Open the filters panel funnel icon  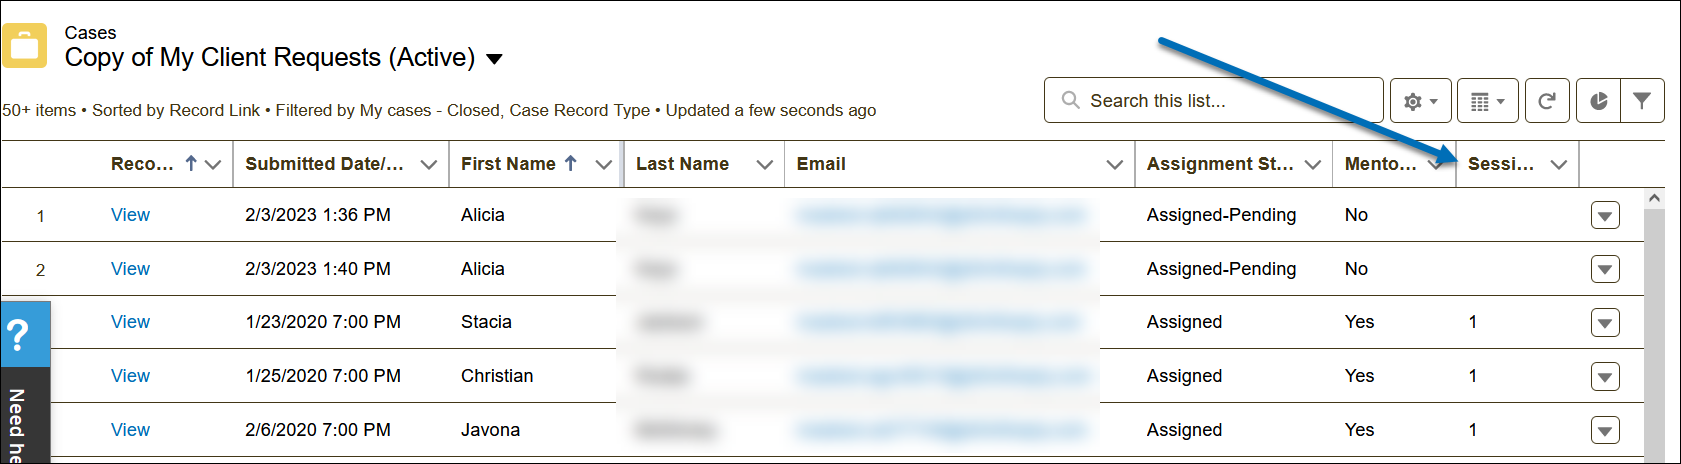(1641, 101)
